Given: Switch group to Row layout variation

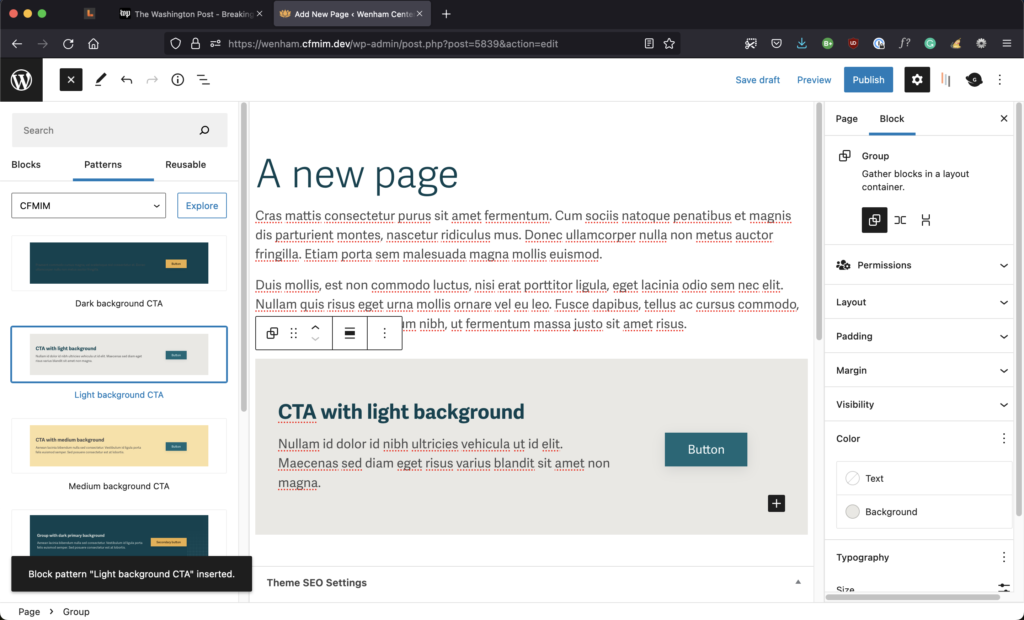Looking at the screenshot, I should 900,220.
